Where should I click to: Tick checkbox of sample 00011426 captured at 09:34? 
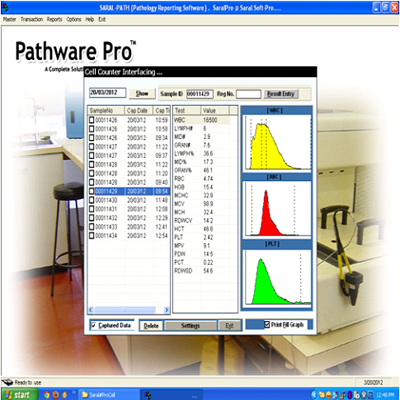92,138
